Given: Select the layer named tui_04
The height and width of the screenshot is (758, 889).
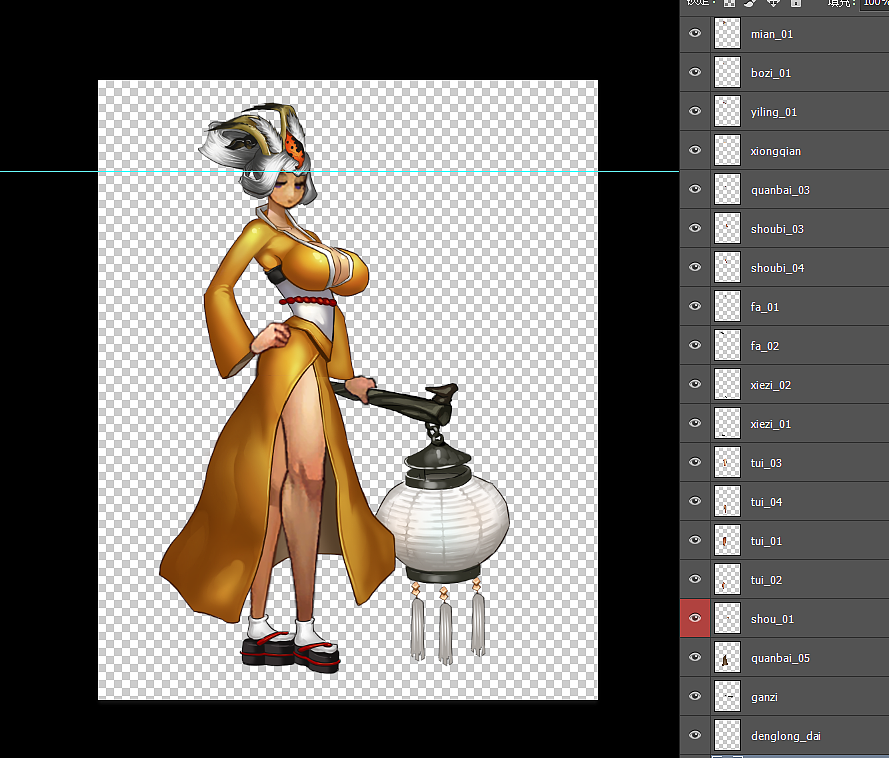Looking at the screenshot, I should 766,502.
